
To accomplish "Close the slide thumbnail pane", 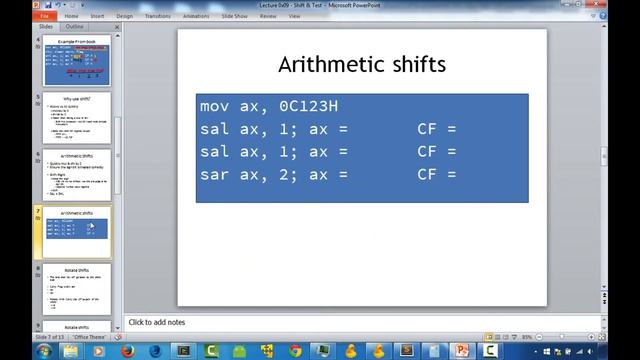I will 117,27.
